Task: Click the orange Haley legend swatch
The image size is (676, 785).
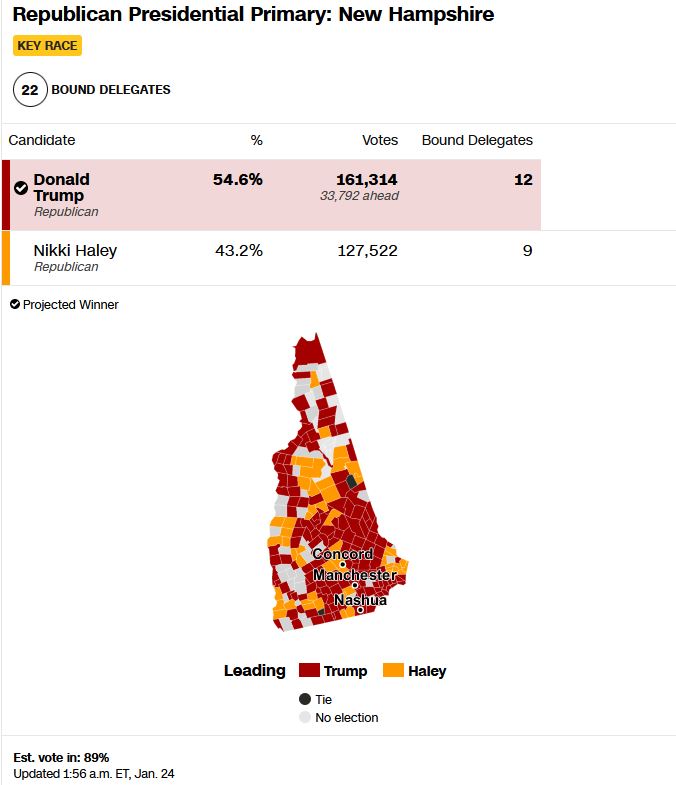Action: pyautogui.click(x=393, y=670)
